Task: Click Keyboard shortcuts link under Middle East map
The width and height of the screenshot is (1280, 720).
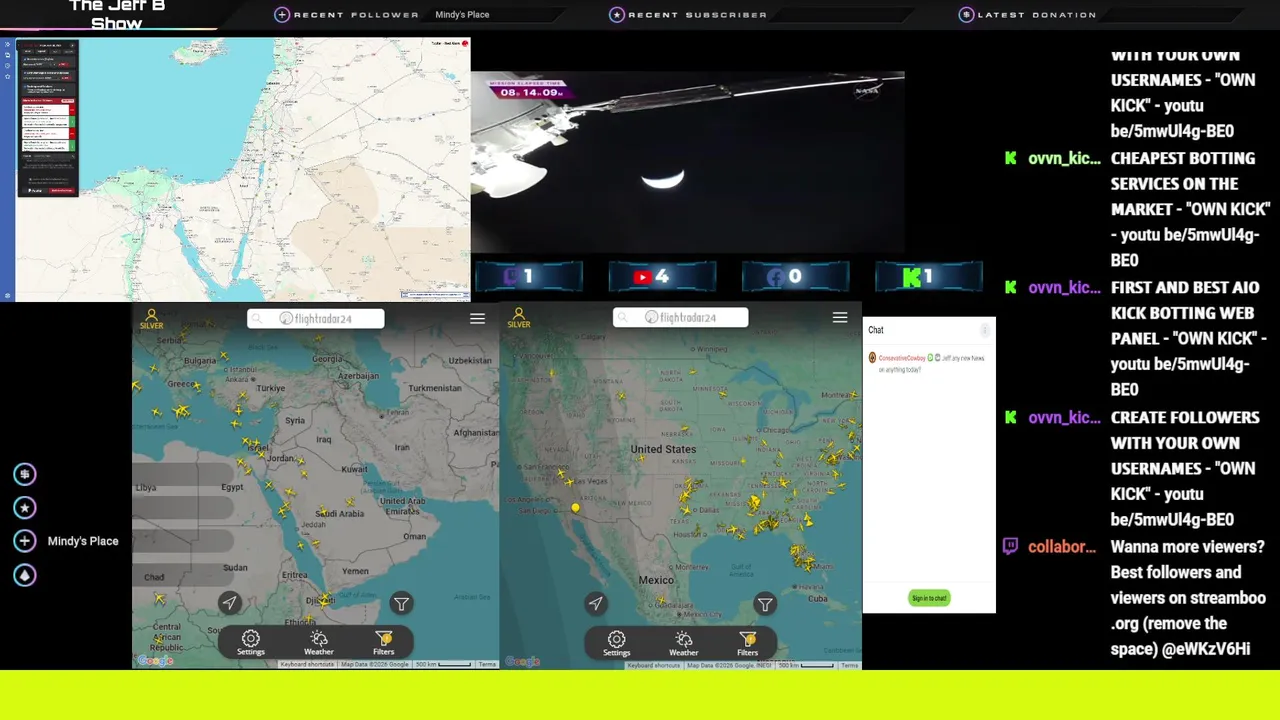Action: (306, 665)
